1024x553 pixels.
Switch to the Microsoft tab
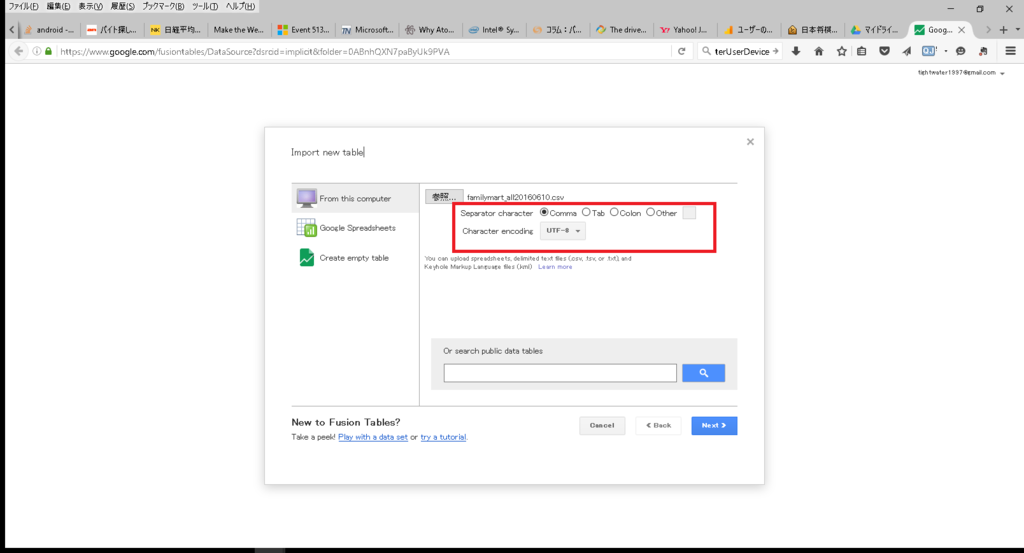[x=368, y=29]
